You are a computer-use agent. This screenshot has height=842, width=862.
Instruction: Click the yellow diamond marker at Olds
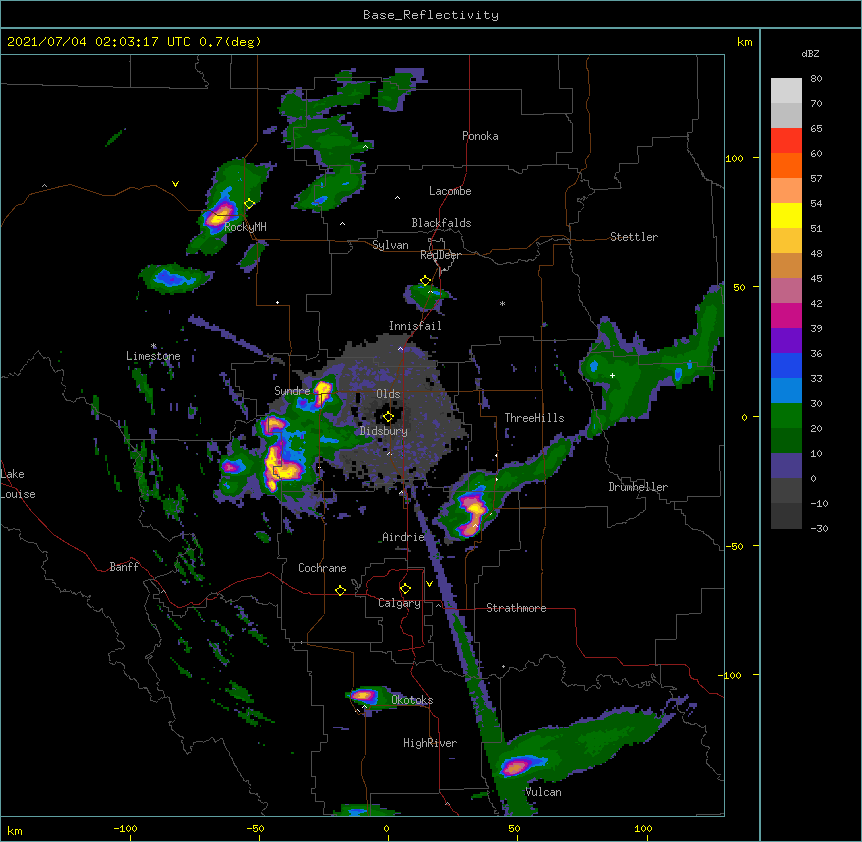[x=388, y=417]
